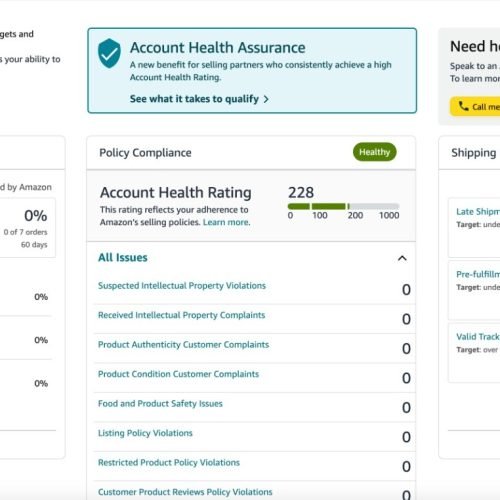Open Suspected Intellectual Property Violations
Image resolution: width=500 pixels, height=500 pixels.
[x=182, y=286]
